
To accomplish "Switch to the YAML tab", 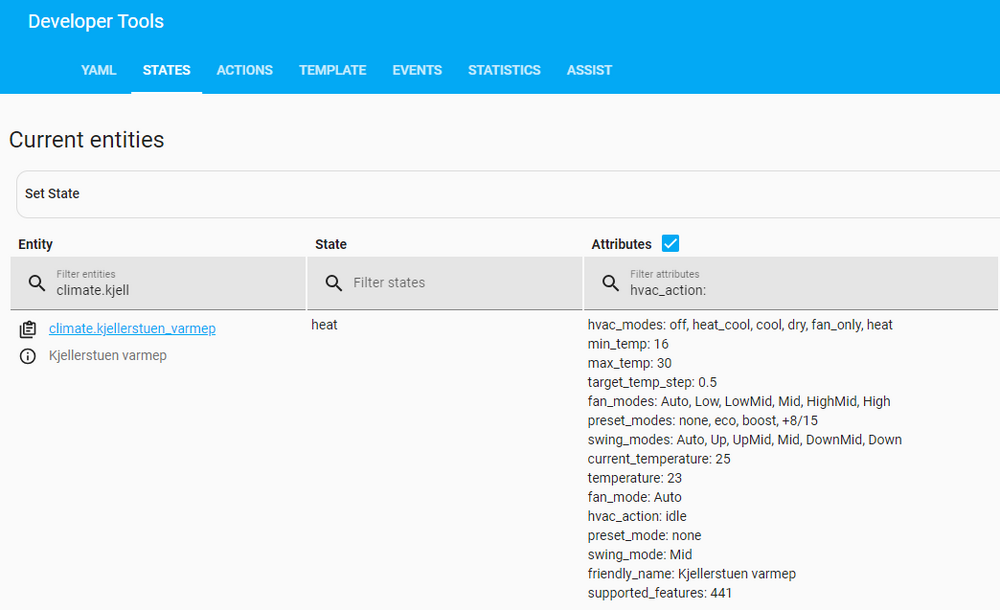I will pos(99,70).
